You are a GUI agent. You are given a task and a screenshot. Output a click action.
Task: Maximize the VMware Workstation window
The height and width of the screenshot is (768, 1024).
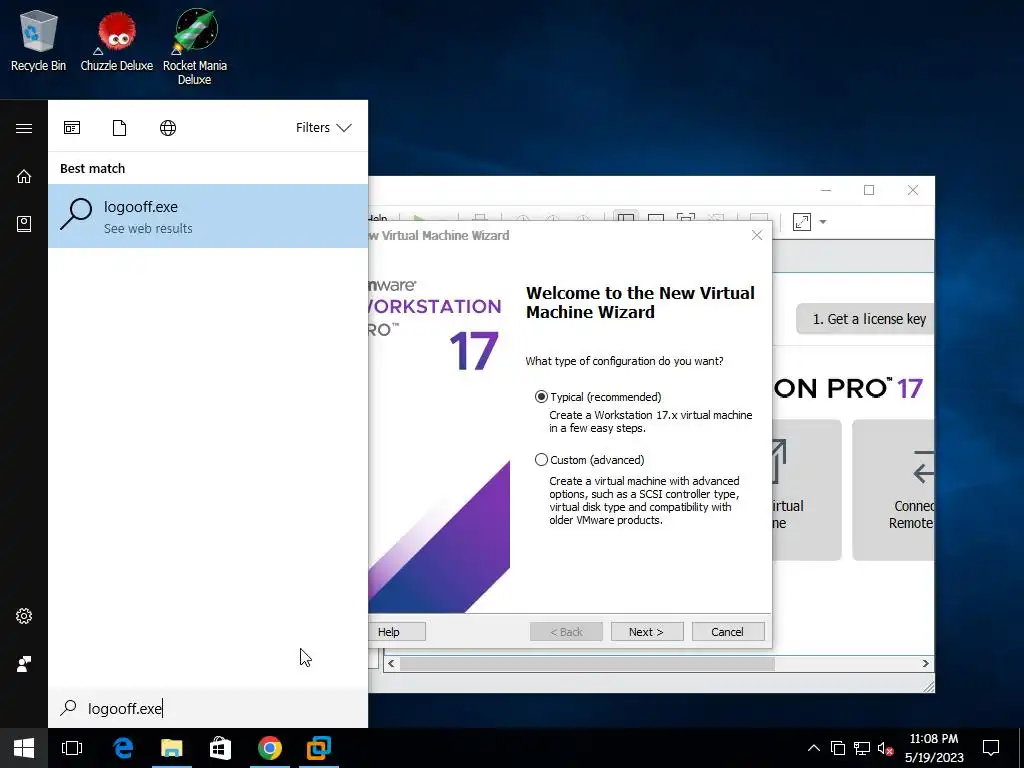[x=869, y=190]
